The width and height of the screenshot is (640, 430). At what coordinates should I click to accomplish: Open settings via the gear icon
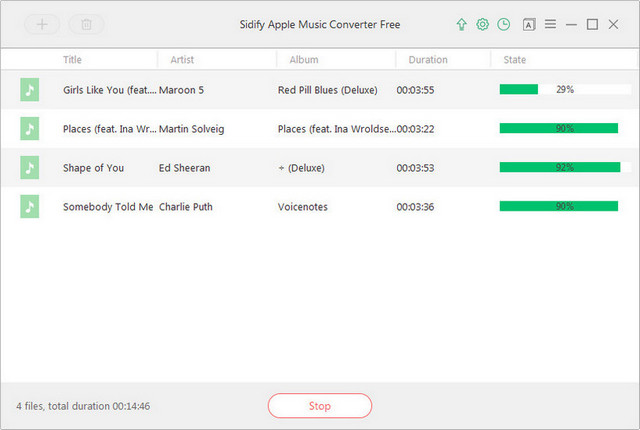(482, 24)
